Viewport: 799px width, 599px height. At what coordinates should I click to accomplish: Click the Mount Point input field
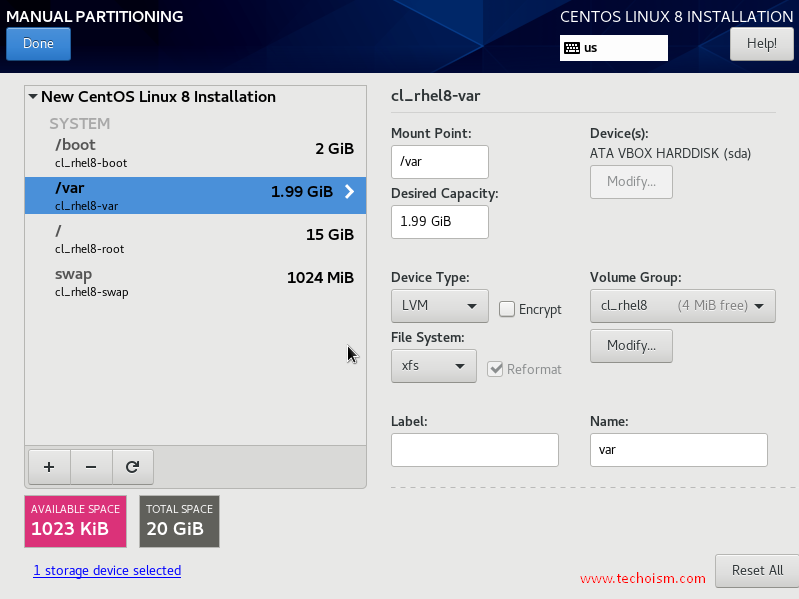pyautogui.click(x=439, y=162)
